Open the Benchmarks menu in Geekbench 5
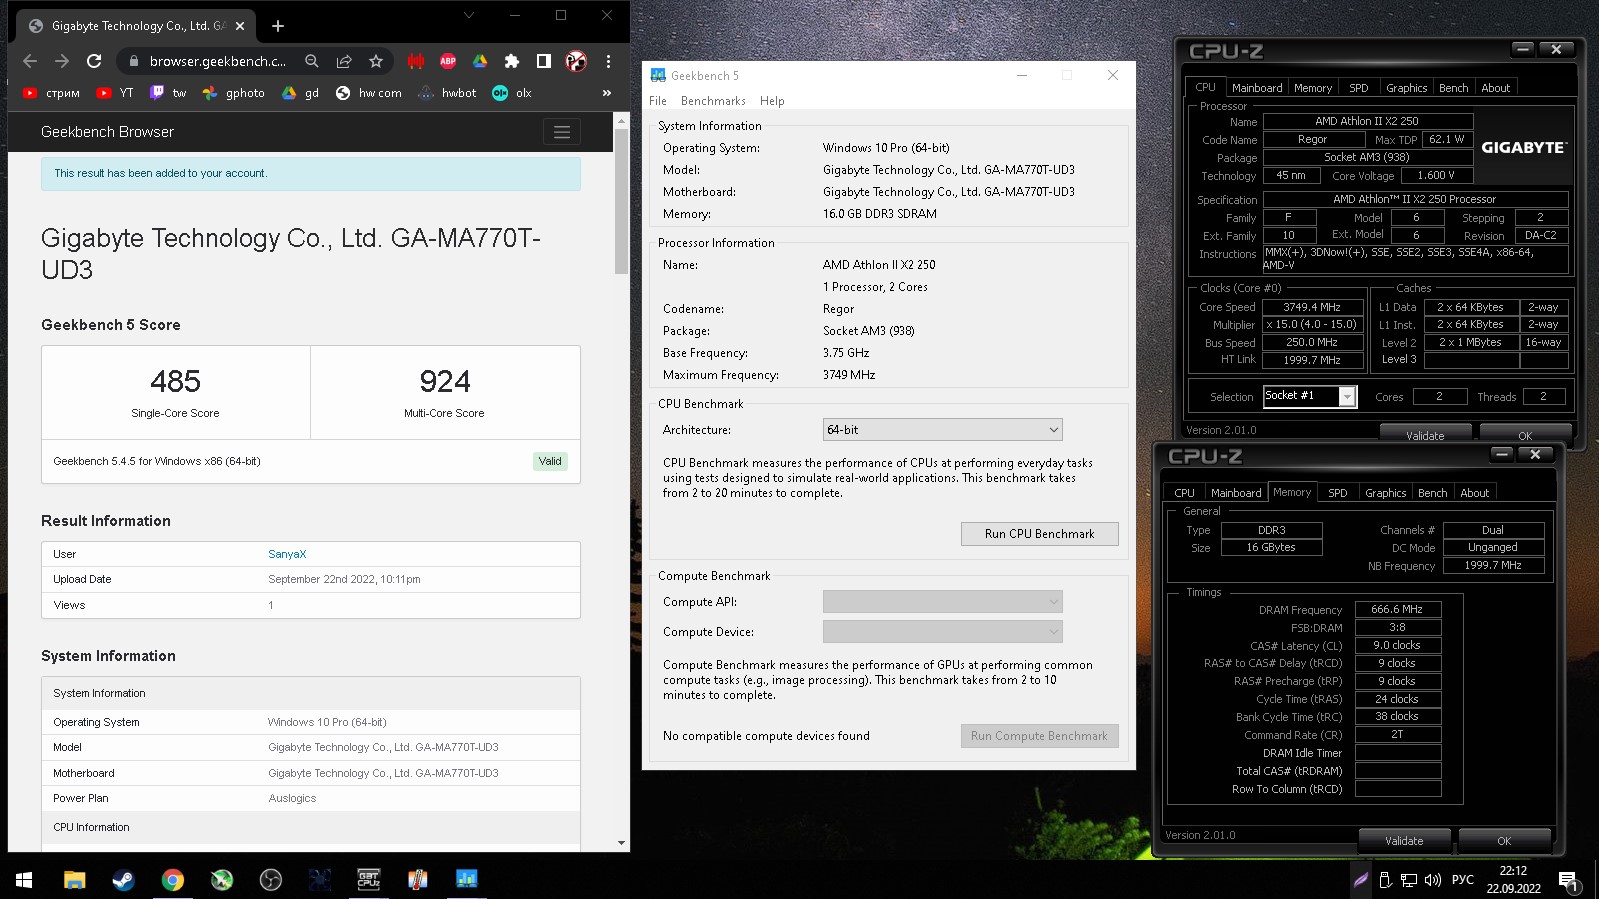This screenshot has width=1599, height=899. [713, 101]
